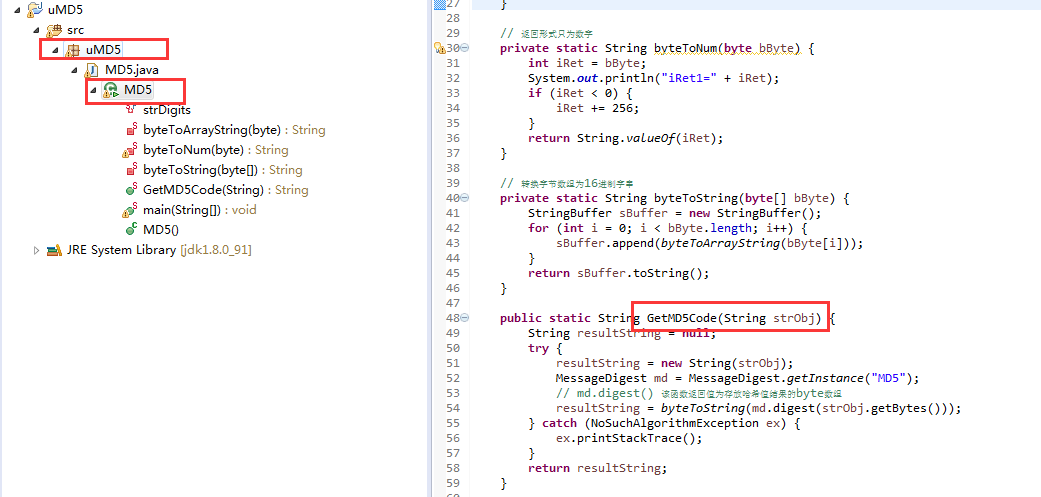Click 'int iRet = bByte;' on line 31

pyautogui.click(x=587, y=63)
